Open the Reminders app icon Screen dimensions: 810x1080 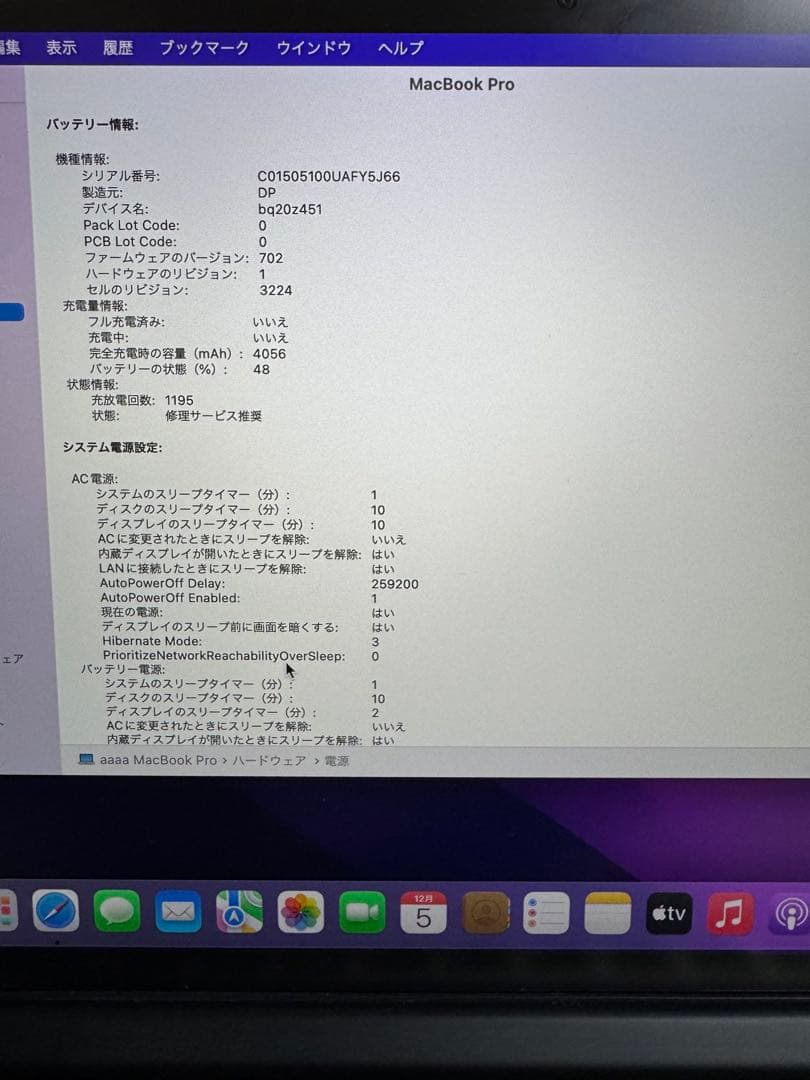click(546, 913)
